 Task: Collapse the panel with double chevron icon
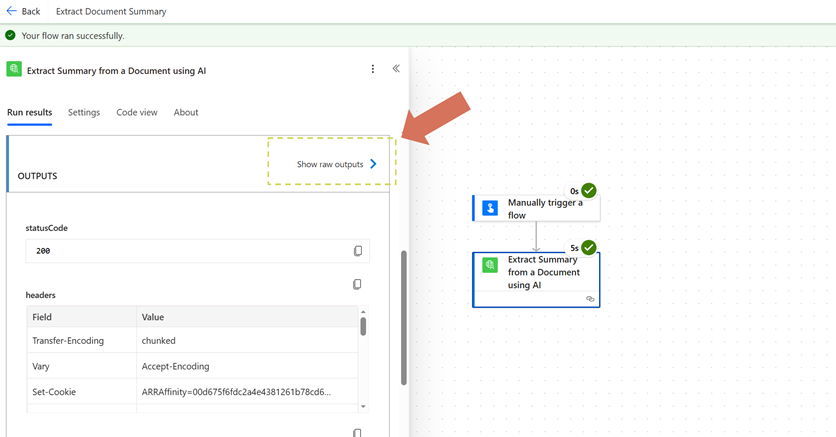[x=396, y=69]
